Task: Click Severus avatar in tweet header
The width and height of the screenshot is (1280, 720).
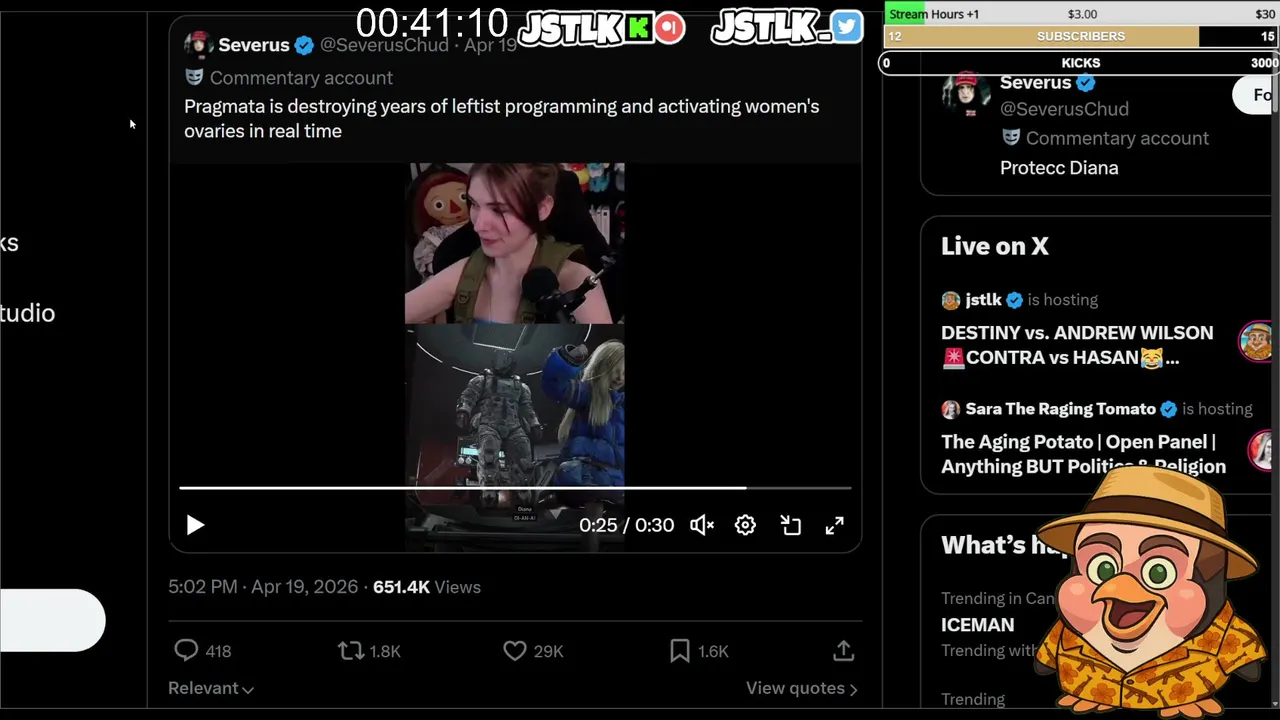Action: 198,45
